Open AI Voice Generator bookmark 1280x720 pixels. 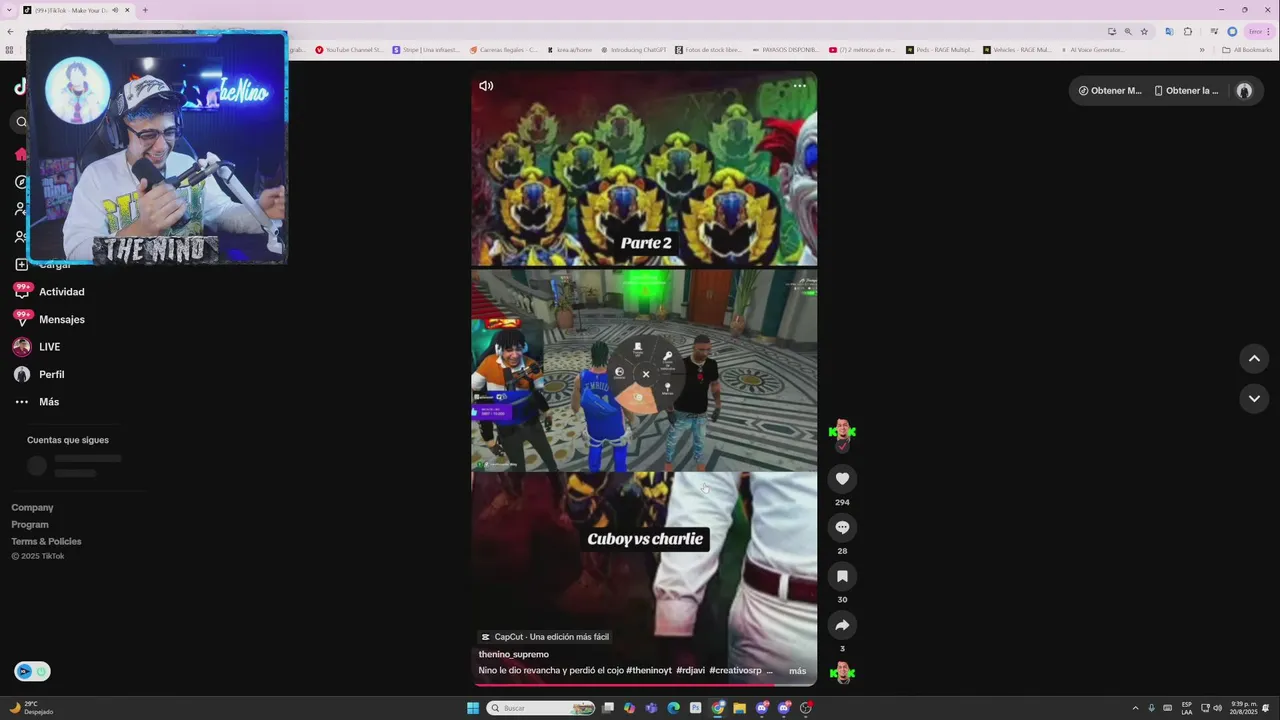1092,50
